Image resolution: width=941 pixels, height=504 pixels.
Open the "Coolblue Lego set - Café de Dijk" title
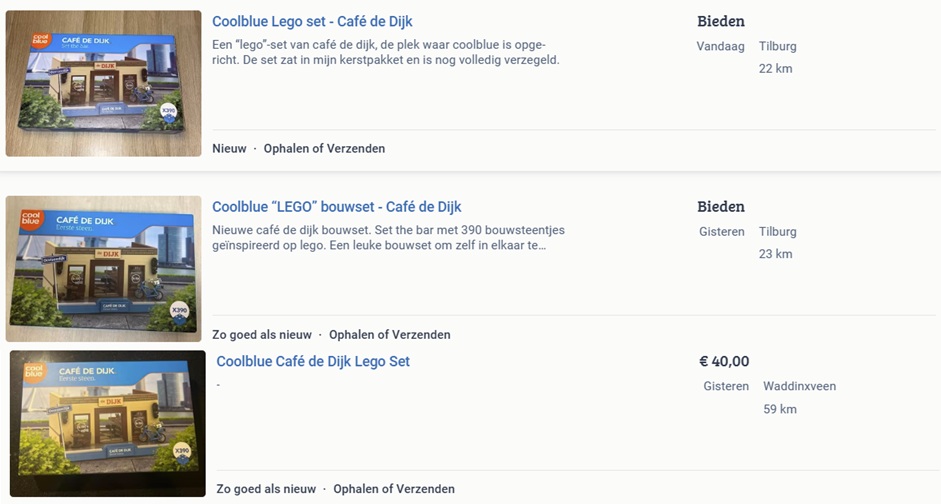click(x=312, y=21)
